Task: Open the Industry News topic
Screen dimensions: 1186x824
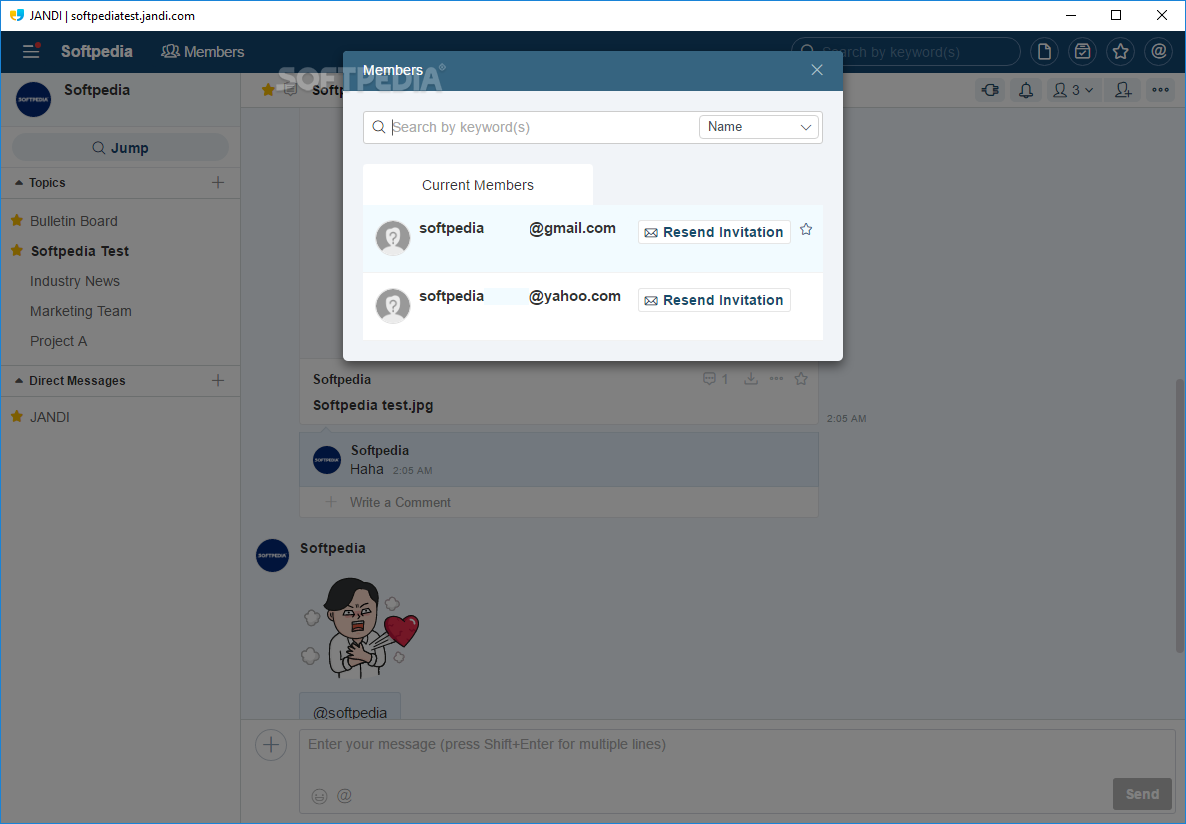Action: click(x=75, y=281)
